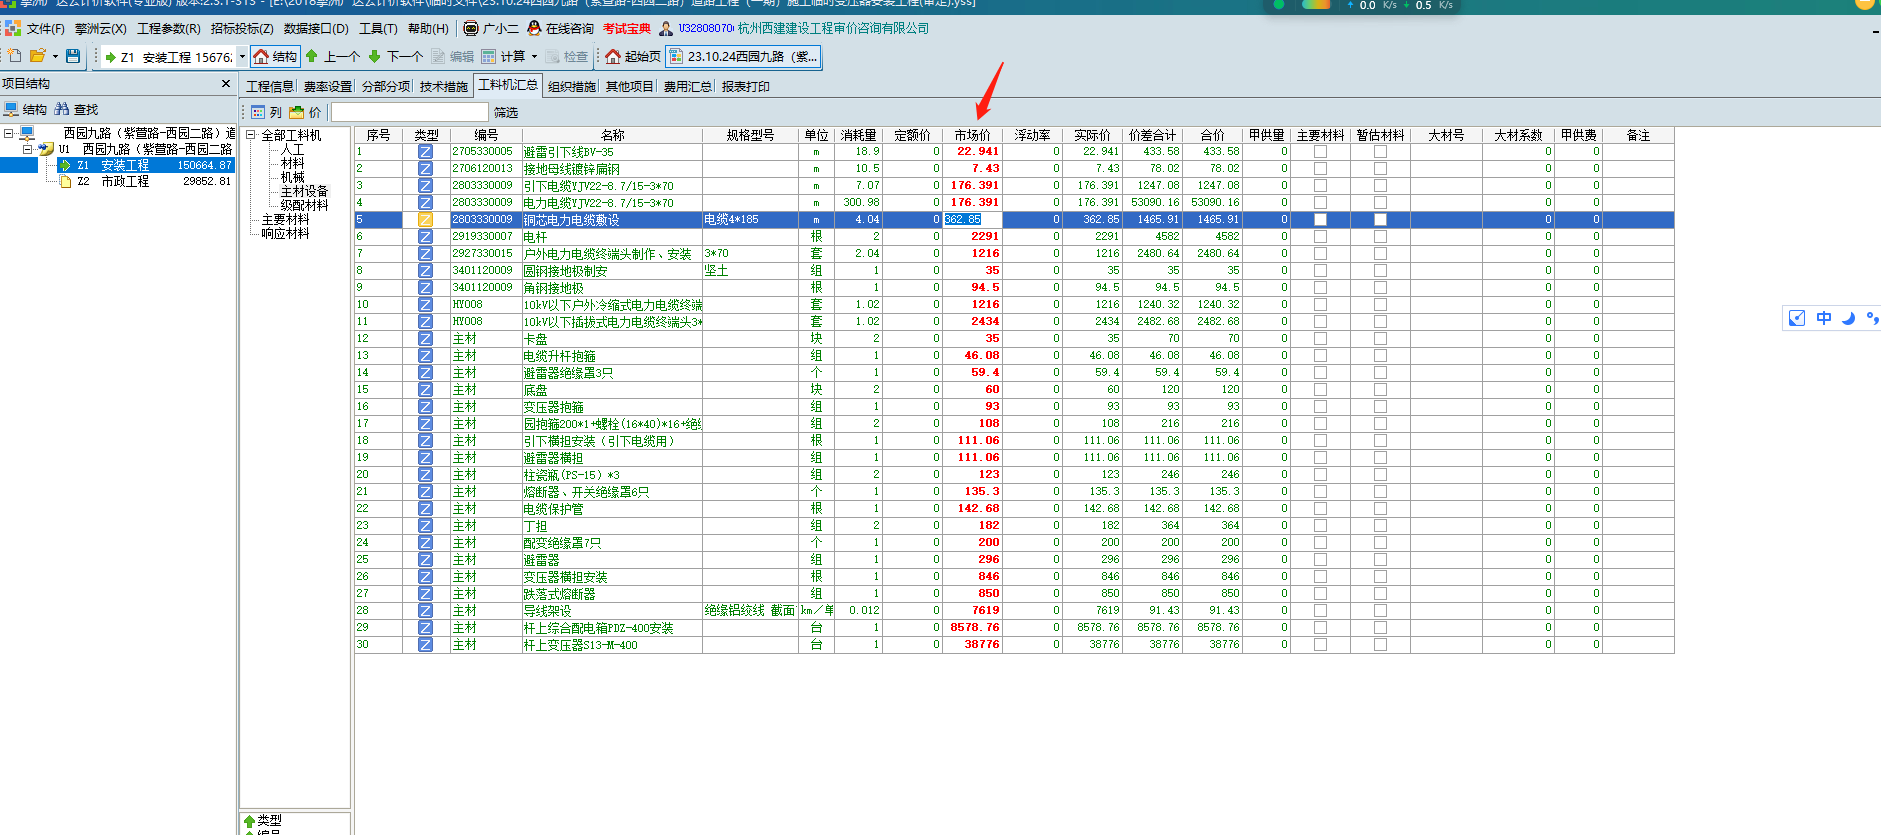The width and height of the screenshot is (1881, 835).
Task: Toggle 主要材料 checkbox for 避雷器横担 row
Action: coord(1320,458)
